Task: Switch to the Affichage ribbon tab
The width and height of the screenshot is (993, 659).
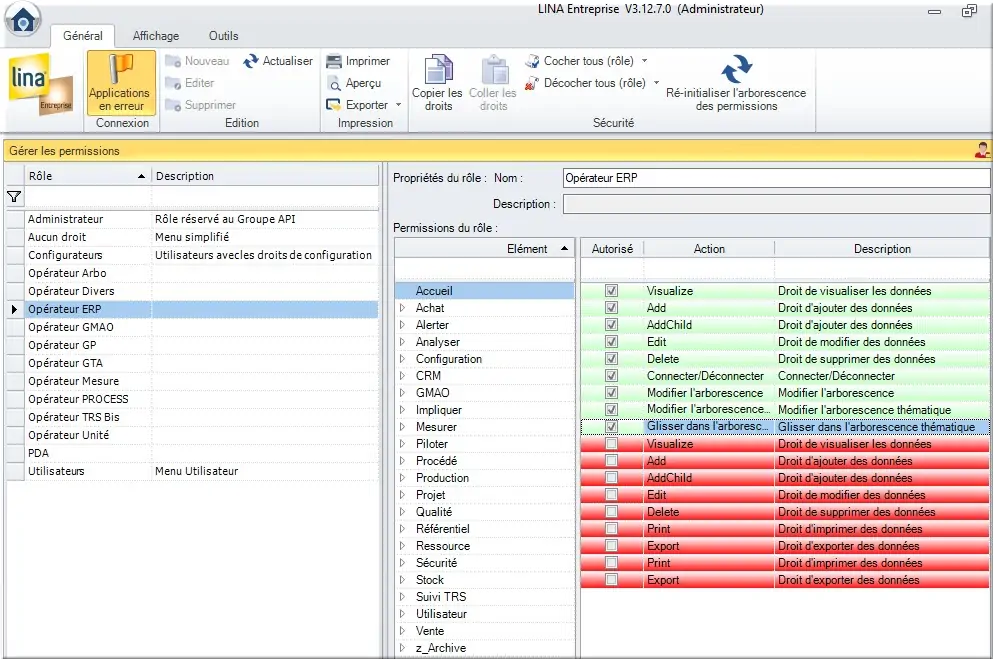Action: [x=156, y=36]
